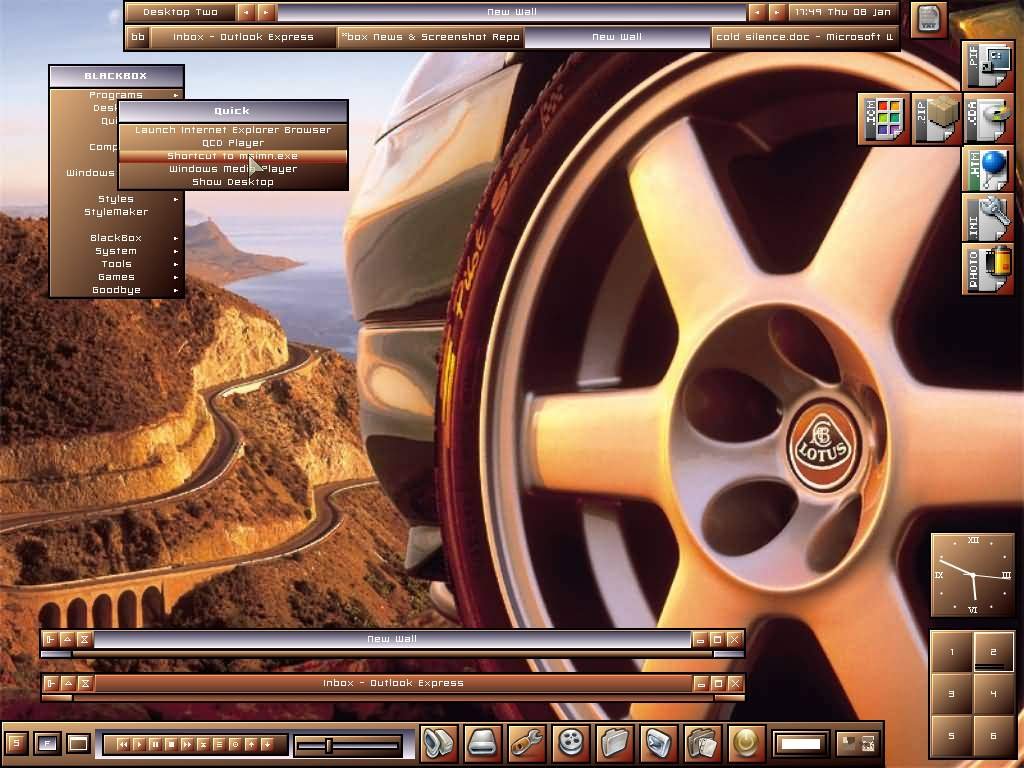
Task: Click the Desktop Two workspace label
Action: pyautogui.click(x=180, y=12)
